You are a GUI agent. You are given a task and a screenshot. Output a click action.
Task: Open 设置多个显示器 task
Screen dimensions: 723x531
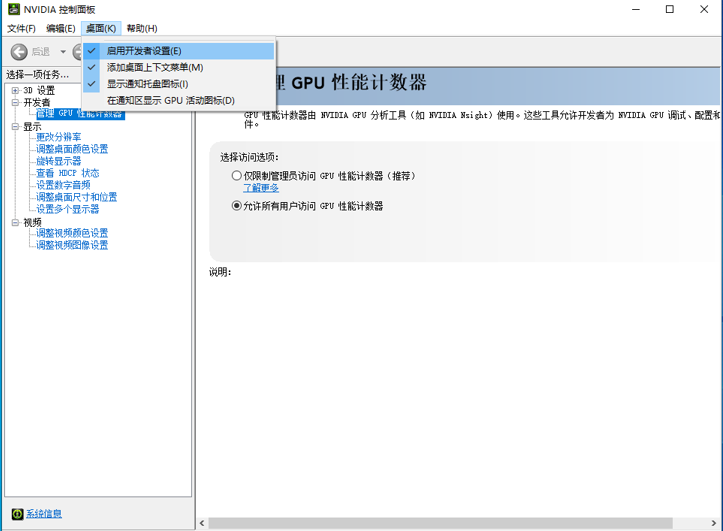point(68,209)
